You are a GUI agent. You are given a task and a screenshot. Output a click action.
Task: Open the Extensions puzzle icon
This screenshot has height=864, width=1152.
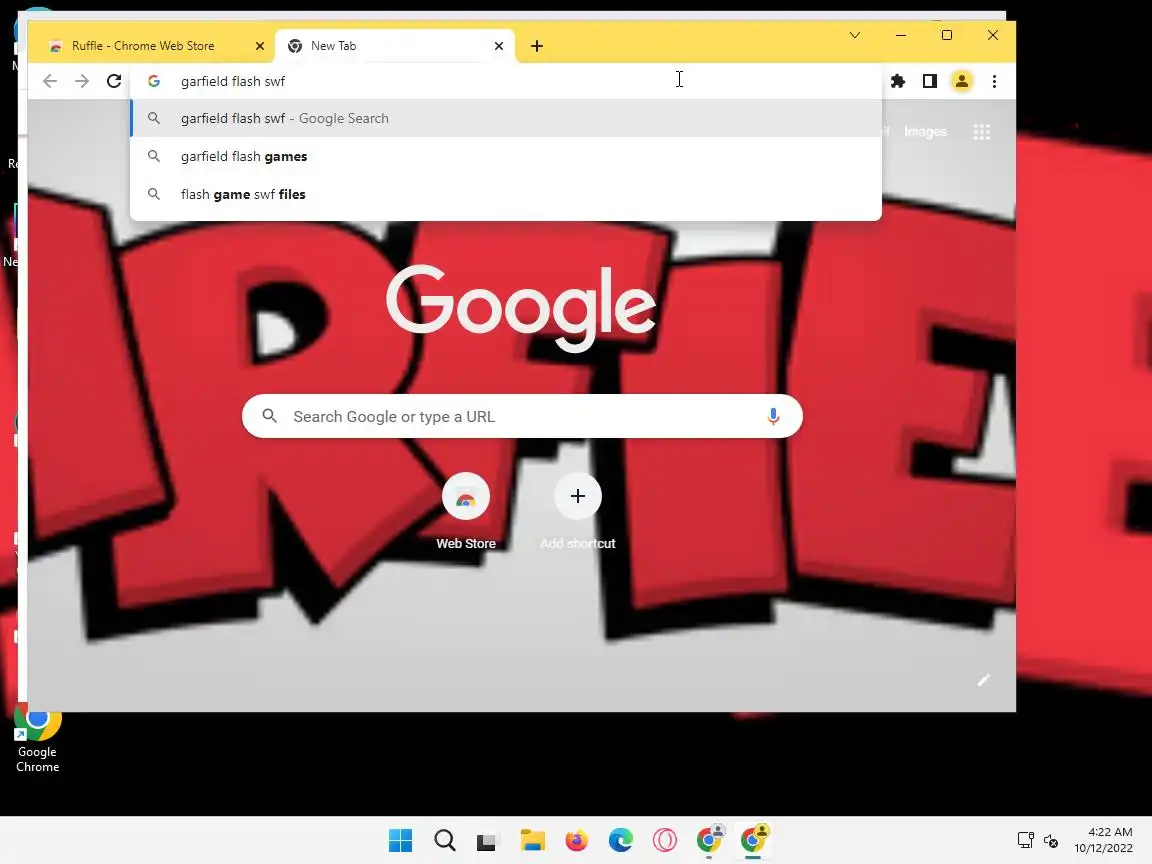(898, 81)
